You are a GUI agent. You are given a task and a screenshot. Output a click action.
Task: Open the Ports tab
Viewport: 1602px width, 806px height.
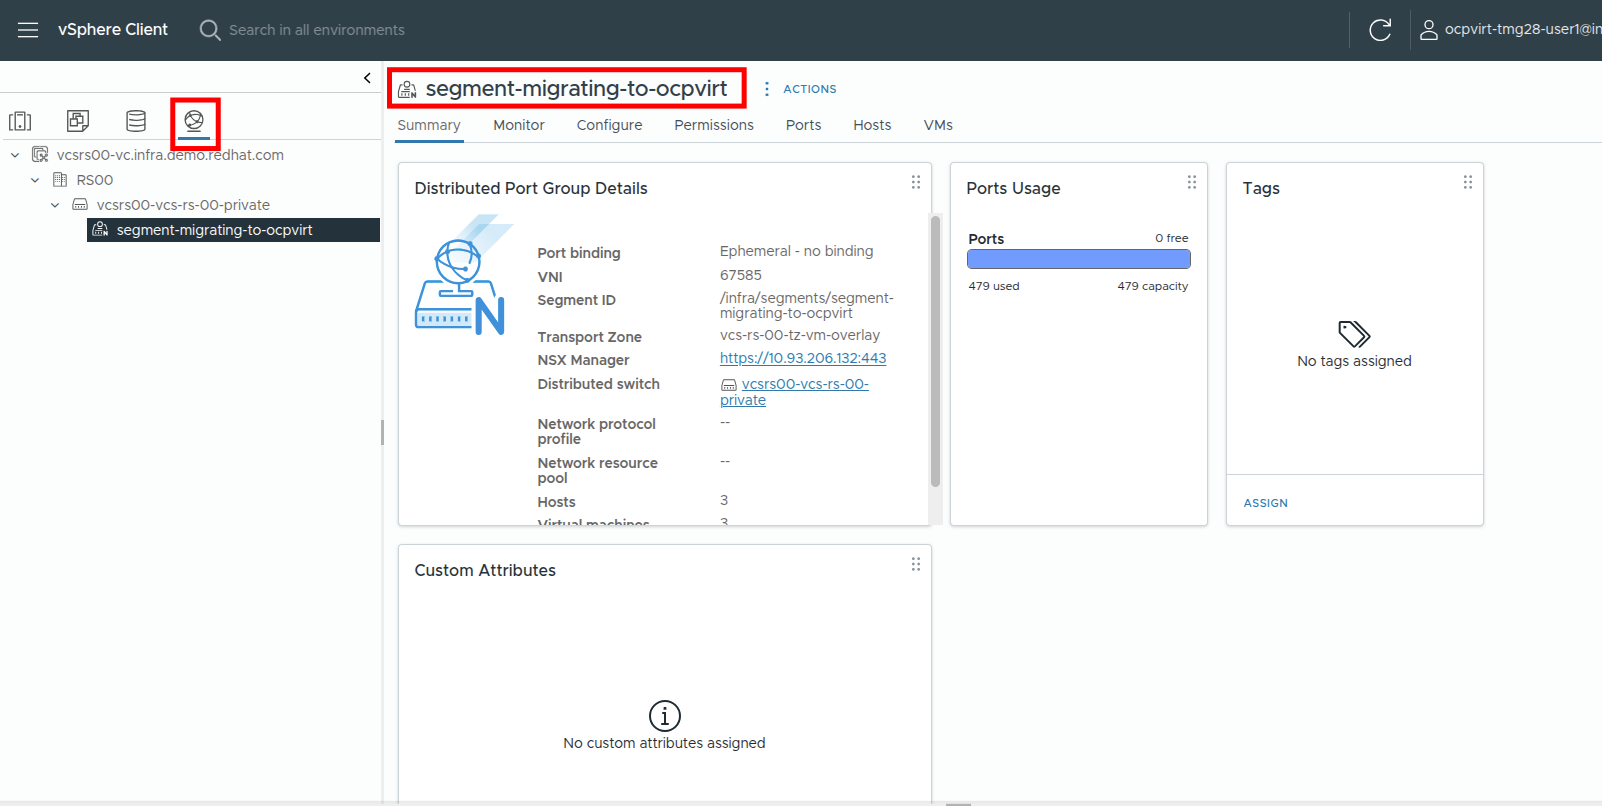[803, 125]
